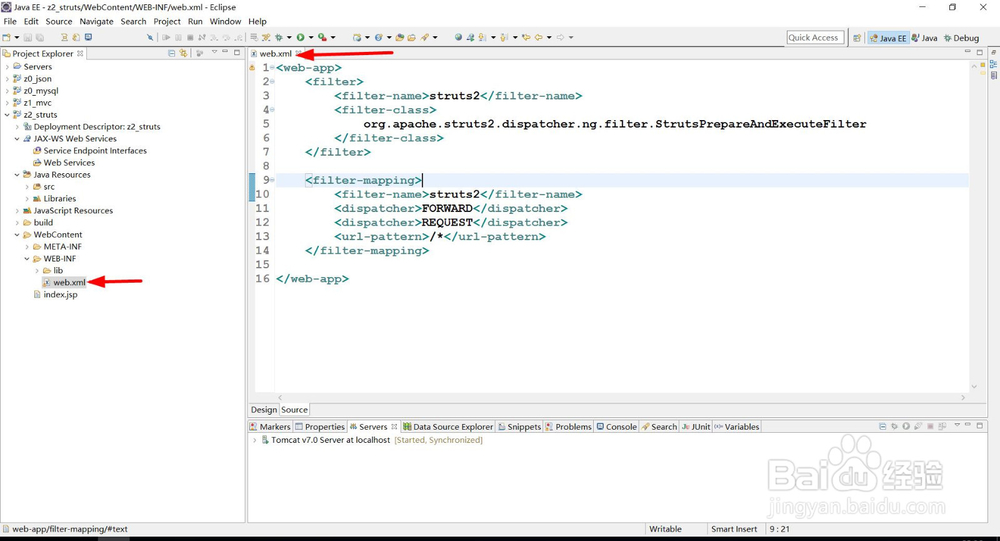
Task: Click the Last Edit Location arrow icon
Action: 526,38
